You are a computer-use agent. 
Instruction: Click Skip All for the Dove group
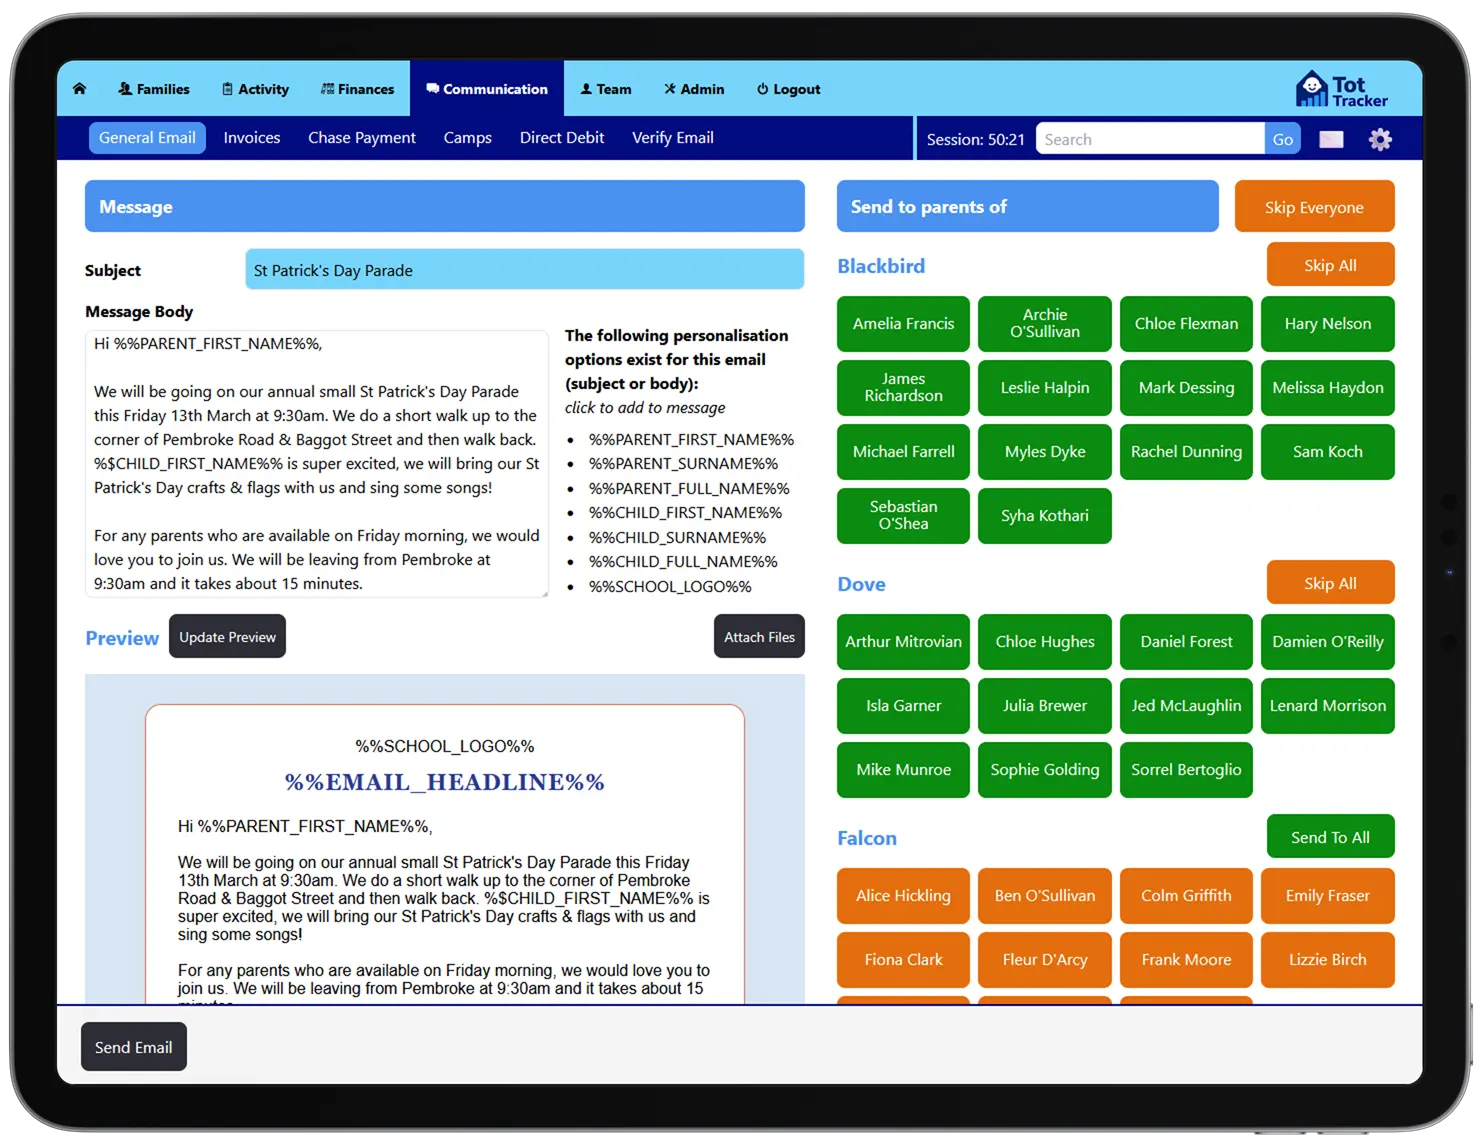coord(1330,582)
